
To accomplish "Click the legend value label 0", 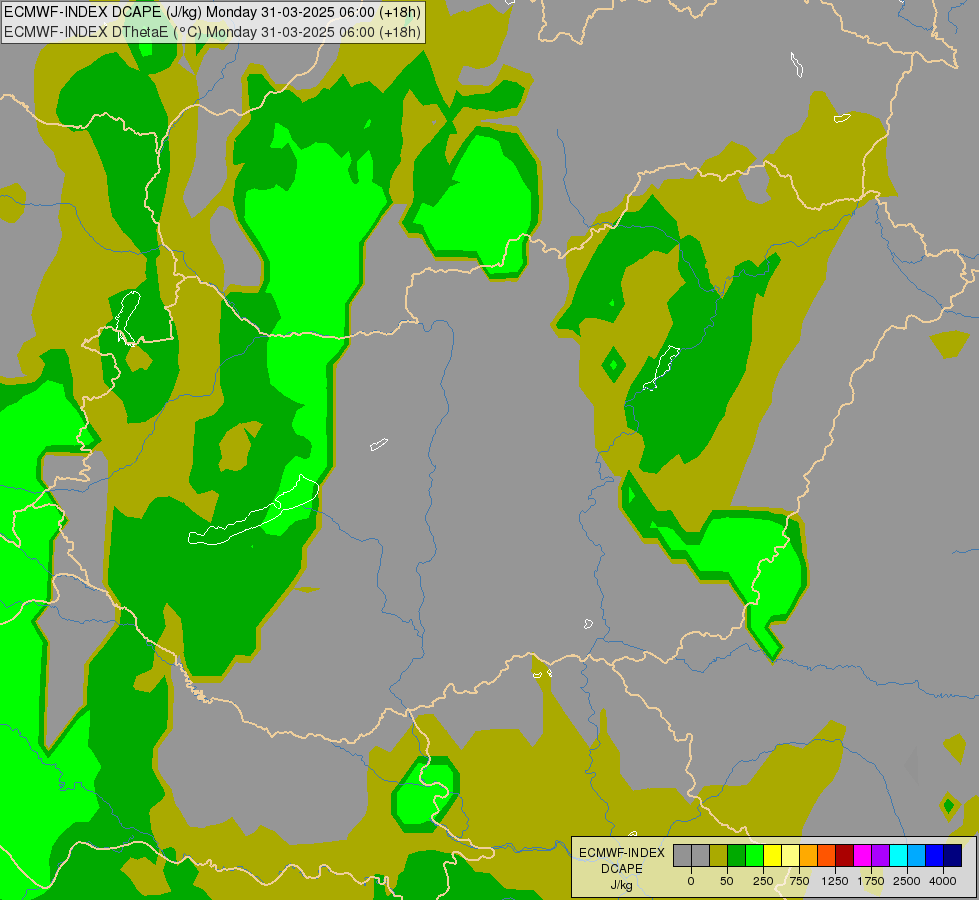I will (691, 881).
